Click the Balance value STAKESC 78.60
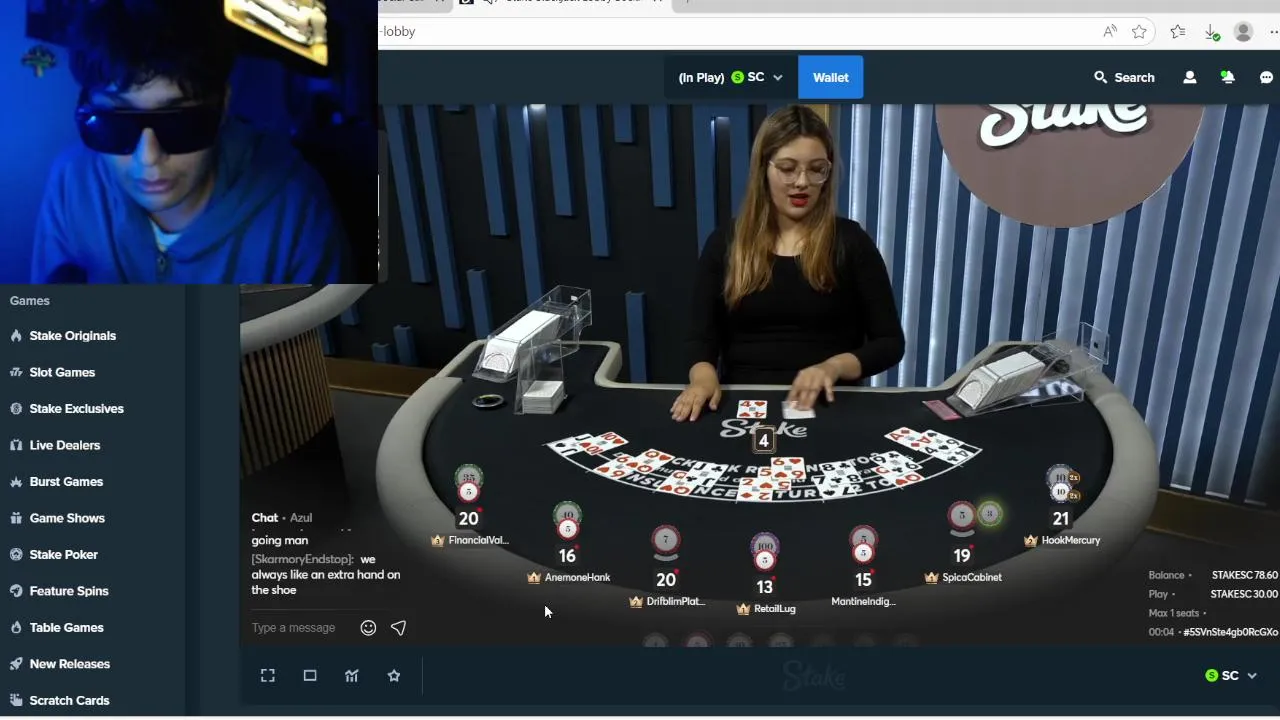The height and width of the screenshot is (720, 1280). (1245, 576)
